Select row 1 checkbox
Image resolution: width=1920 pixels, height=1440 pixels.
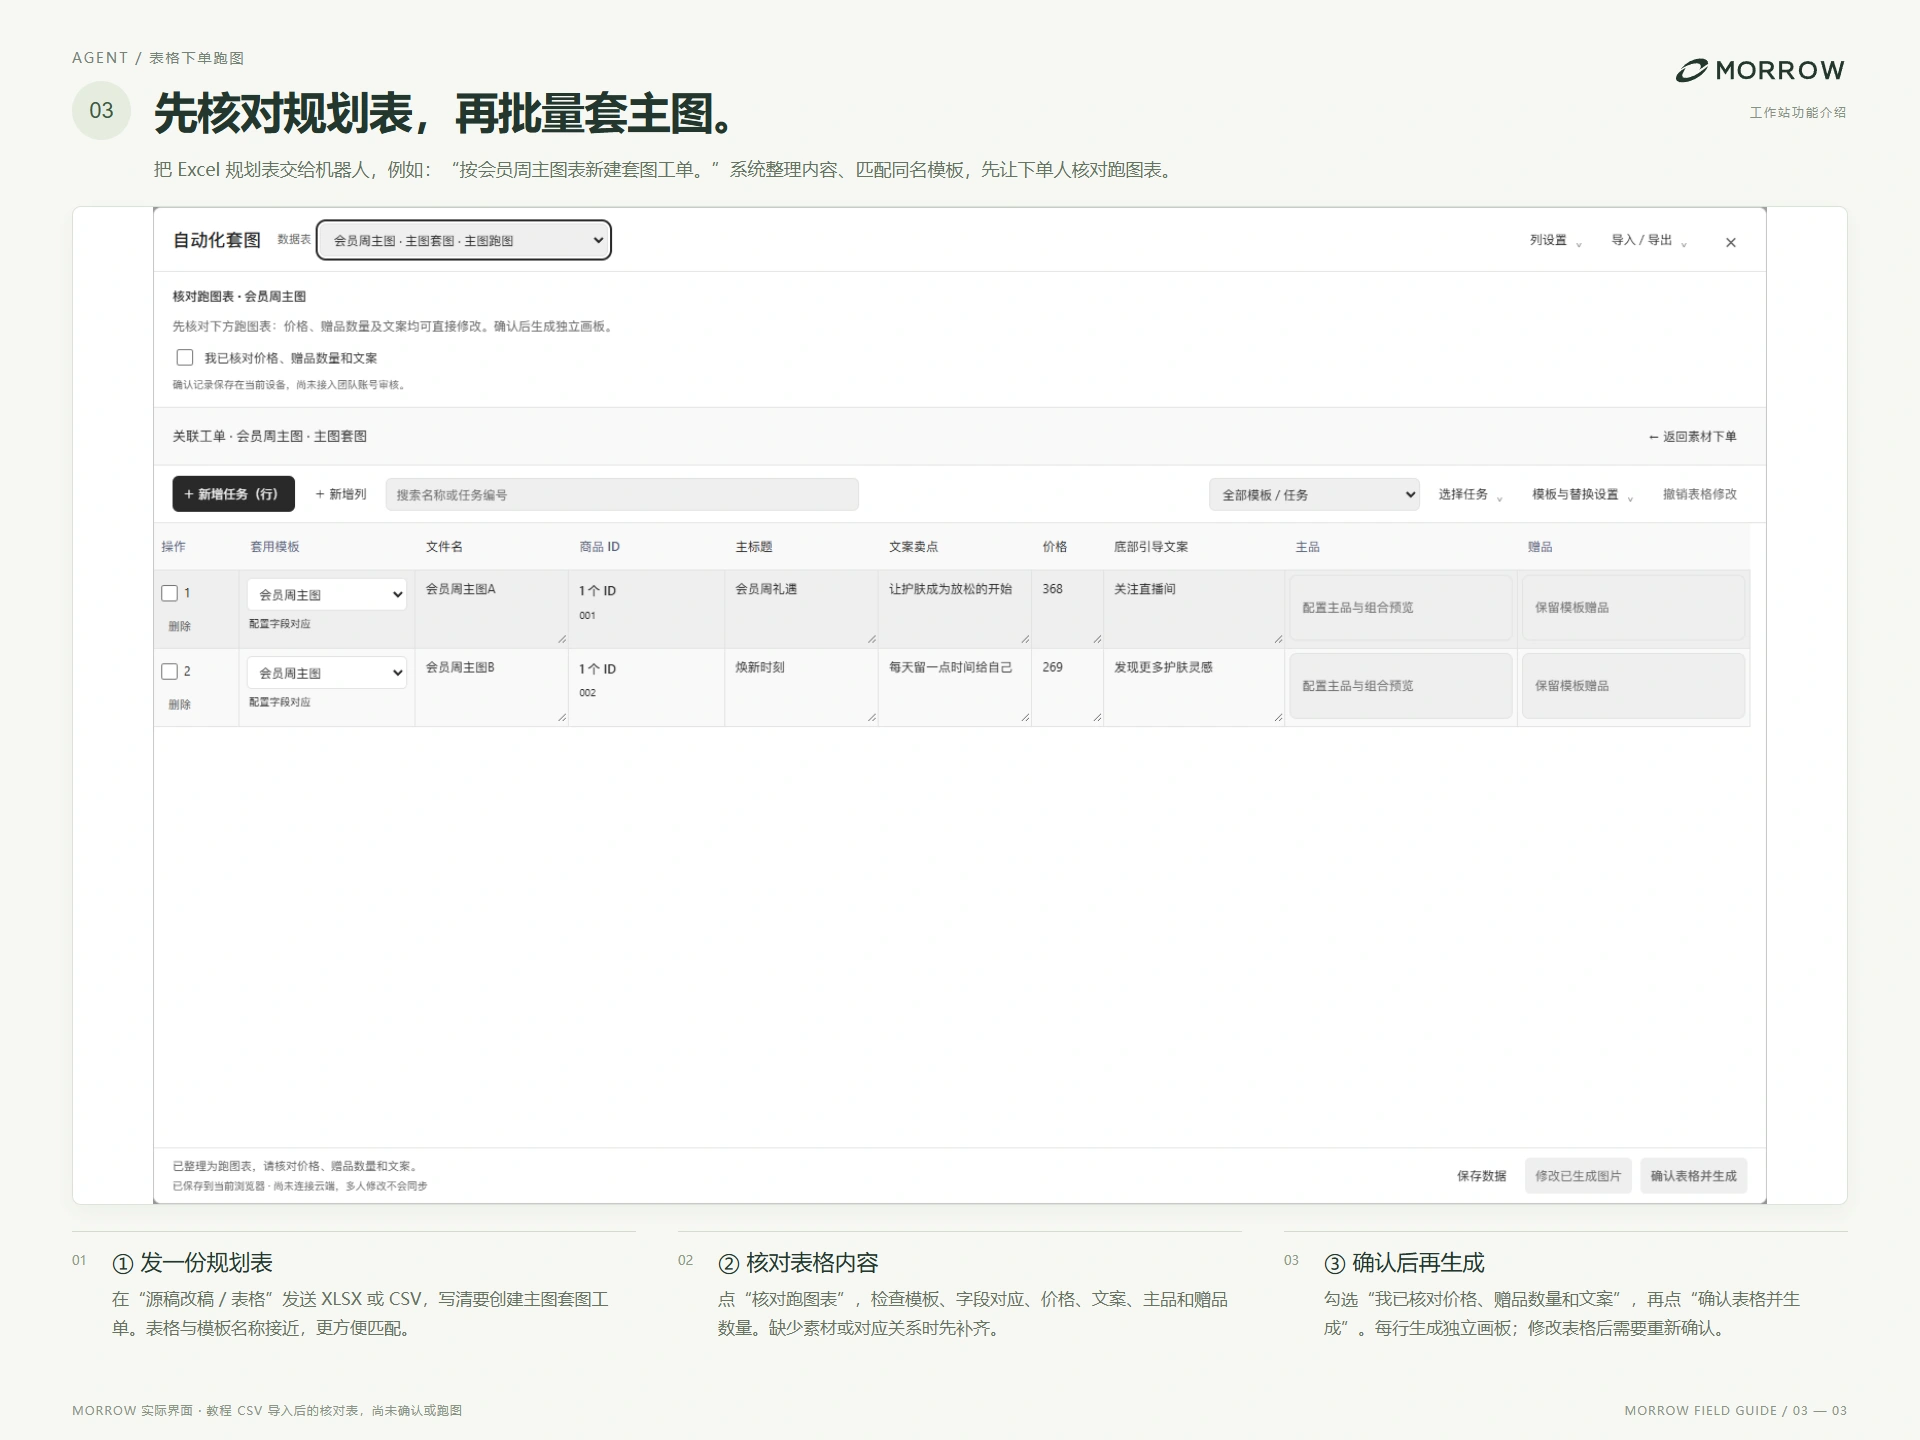point(169,593)
